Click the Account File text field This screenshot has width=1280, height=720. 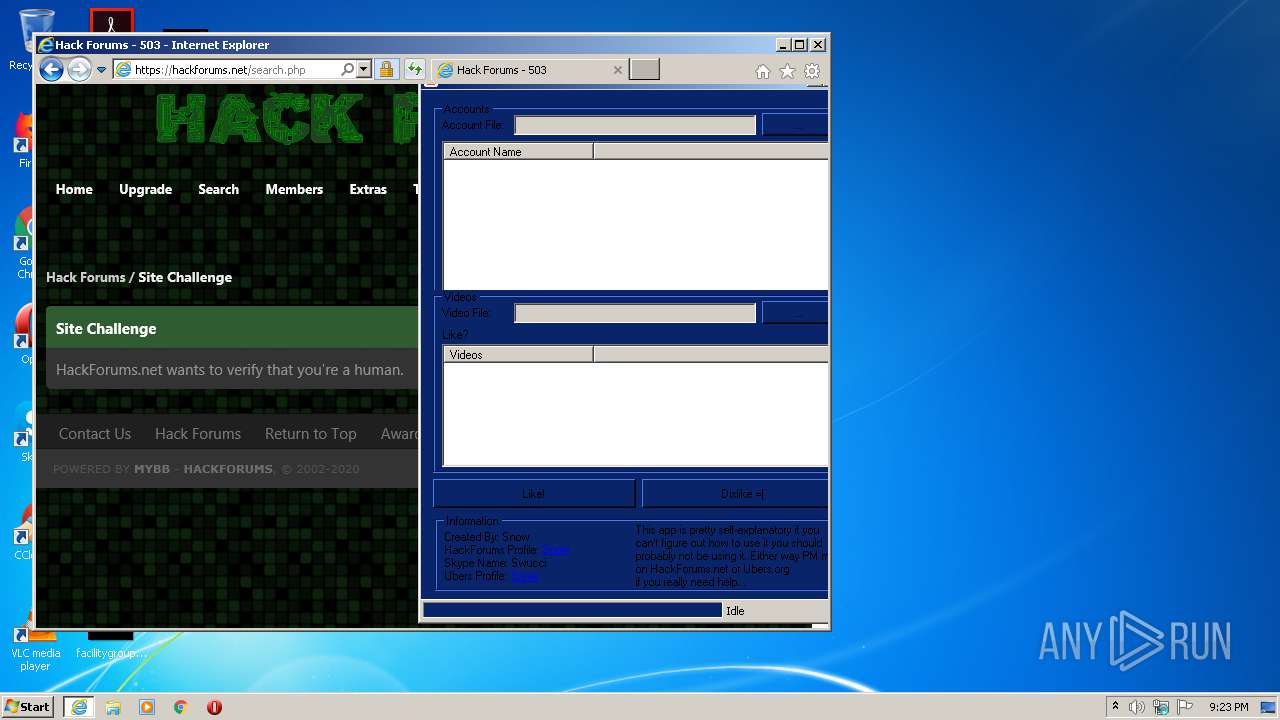coord(635,125)
